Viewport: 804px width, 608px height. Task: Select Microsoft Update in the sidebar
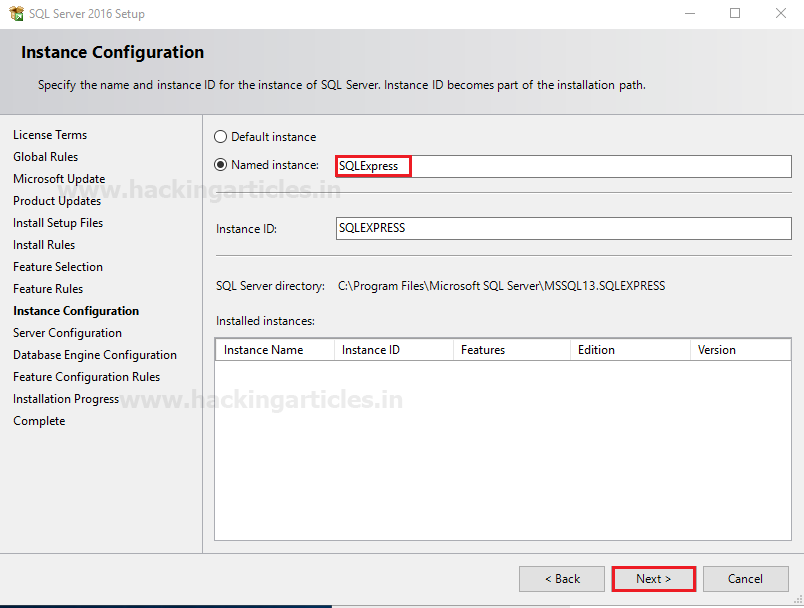tap(59, 179)
